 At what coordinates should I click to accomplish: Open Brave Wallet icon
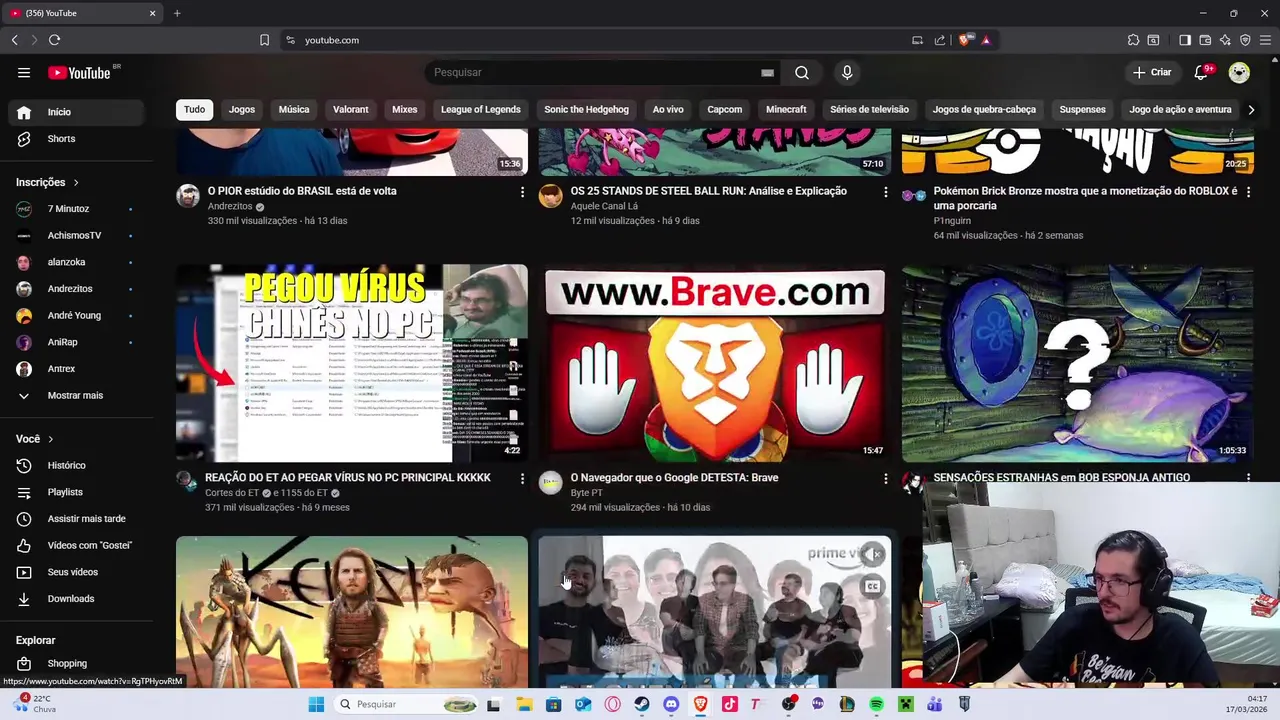pos(1205,40)
